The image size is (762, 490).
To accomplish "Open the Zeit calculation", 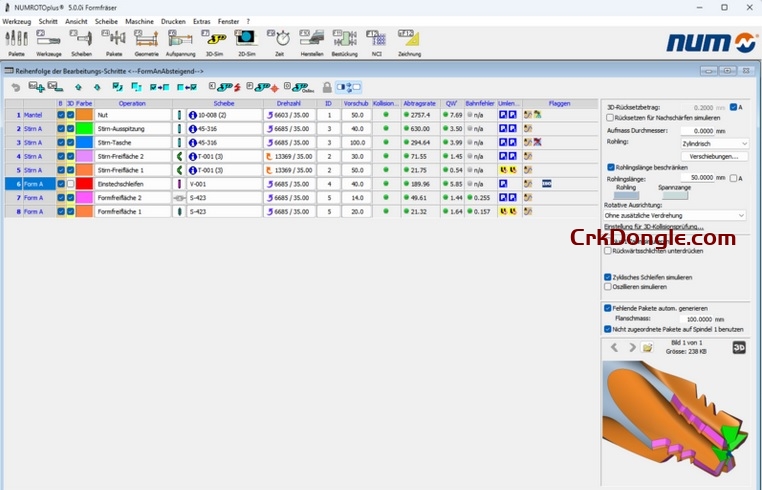I will [x=279, y=43].
